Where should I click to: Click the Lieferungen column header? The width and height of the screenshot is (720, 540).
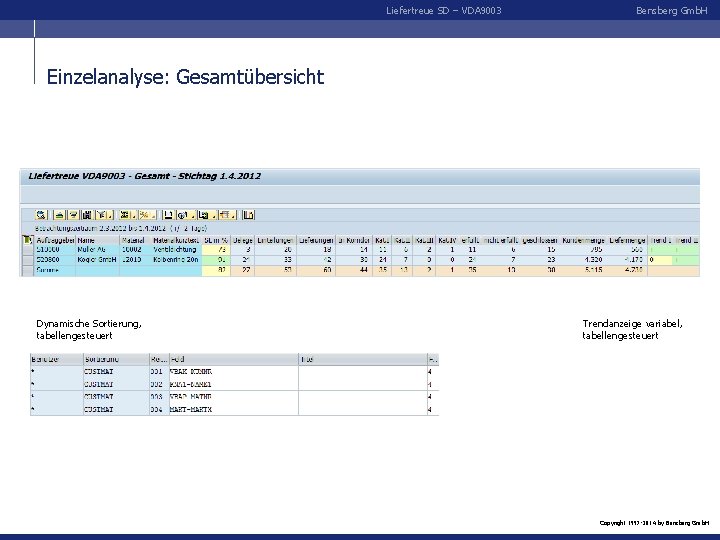(316, 240)
